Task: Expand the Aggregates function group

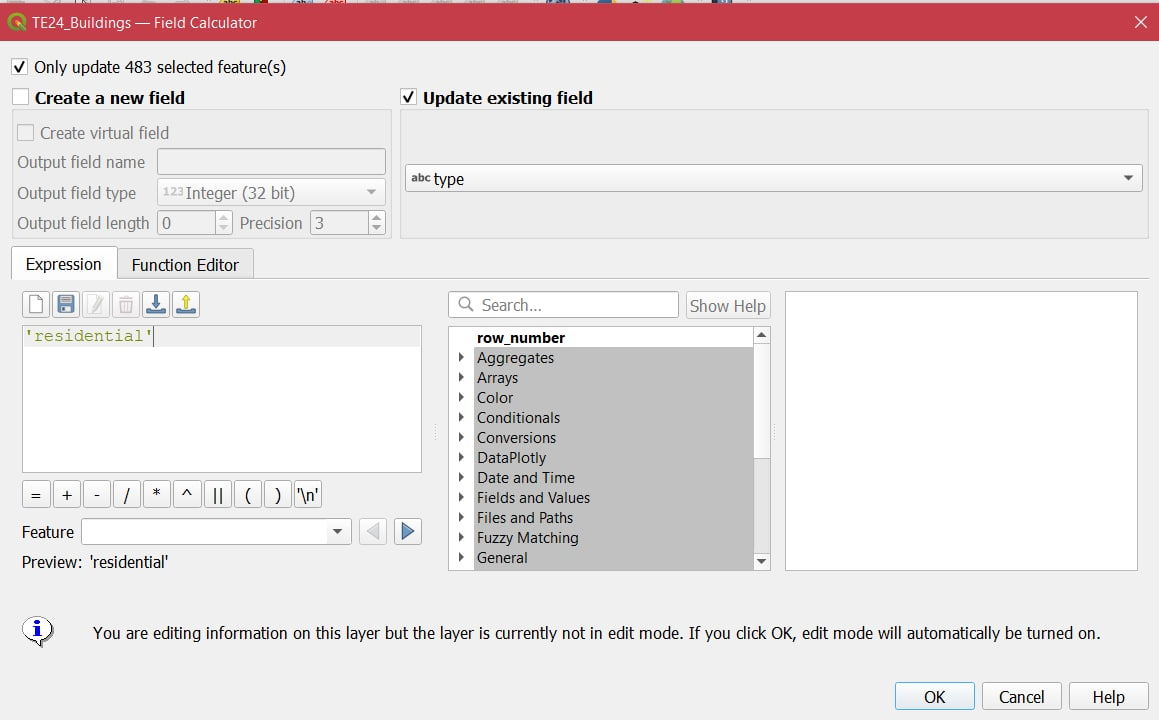Action: [x=461, y=358]
